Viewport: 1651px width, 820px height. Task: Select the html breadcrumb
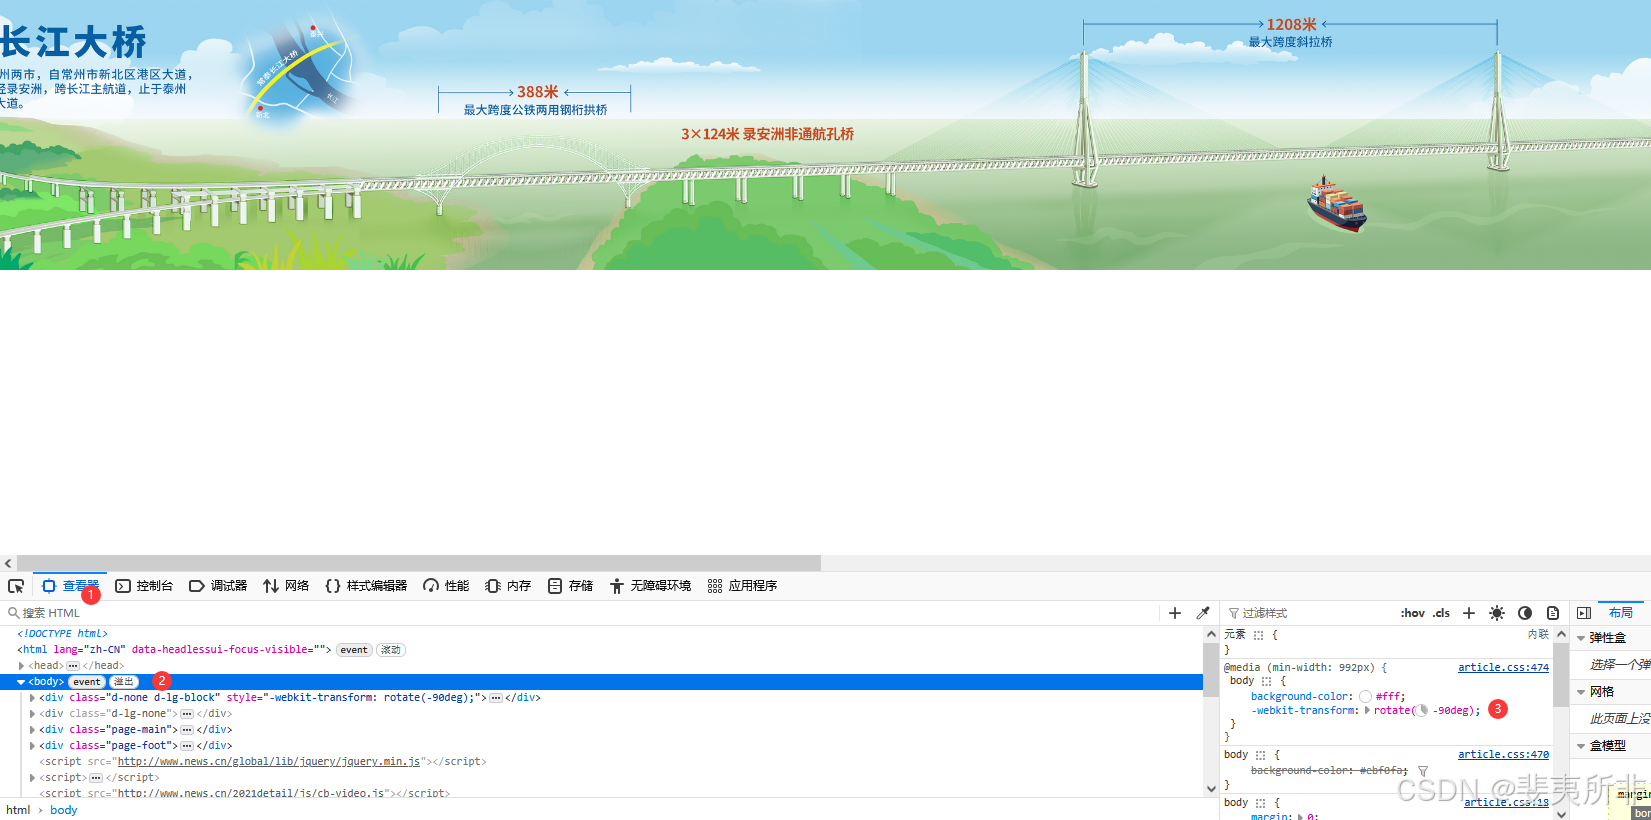click(x=18, y=810)
